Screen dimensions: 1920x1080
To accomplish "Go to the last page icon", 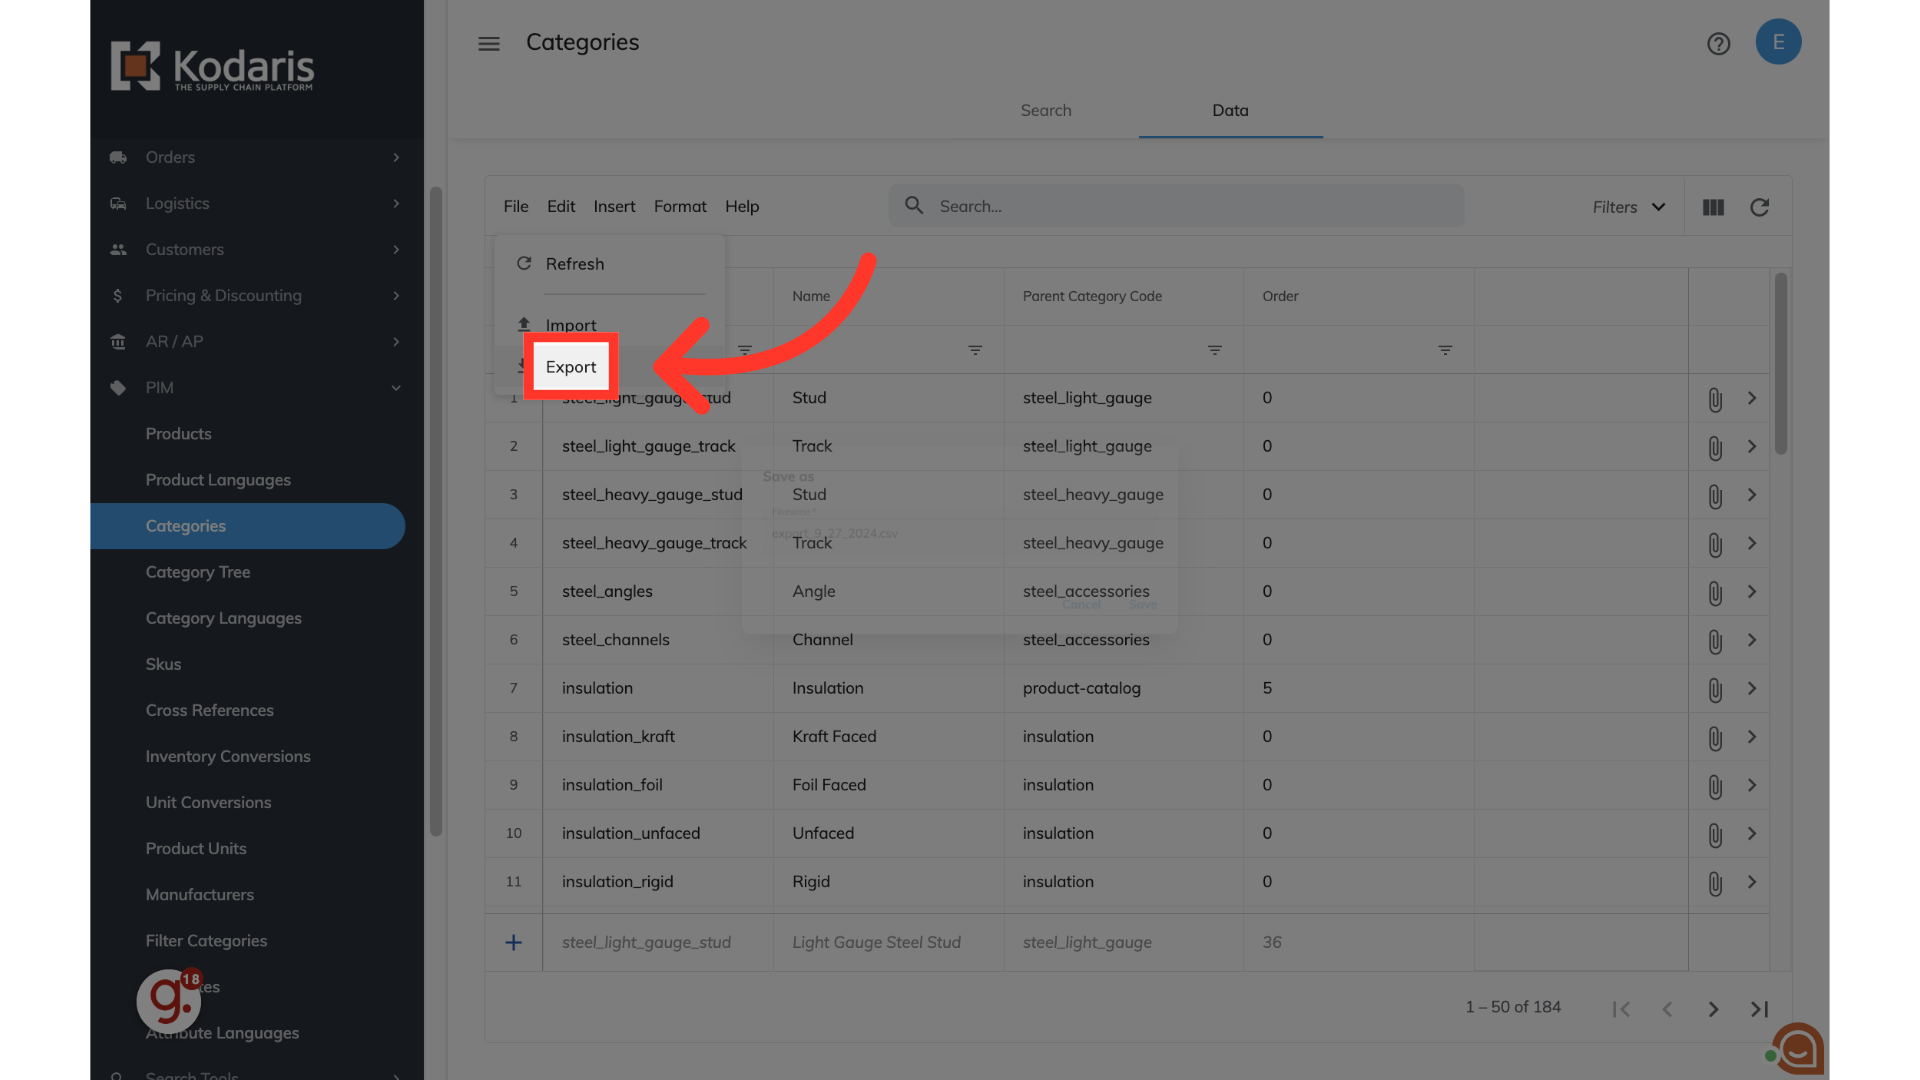I will [1759, 1009].
